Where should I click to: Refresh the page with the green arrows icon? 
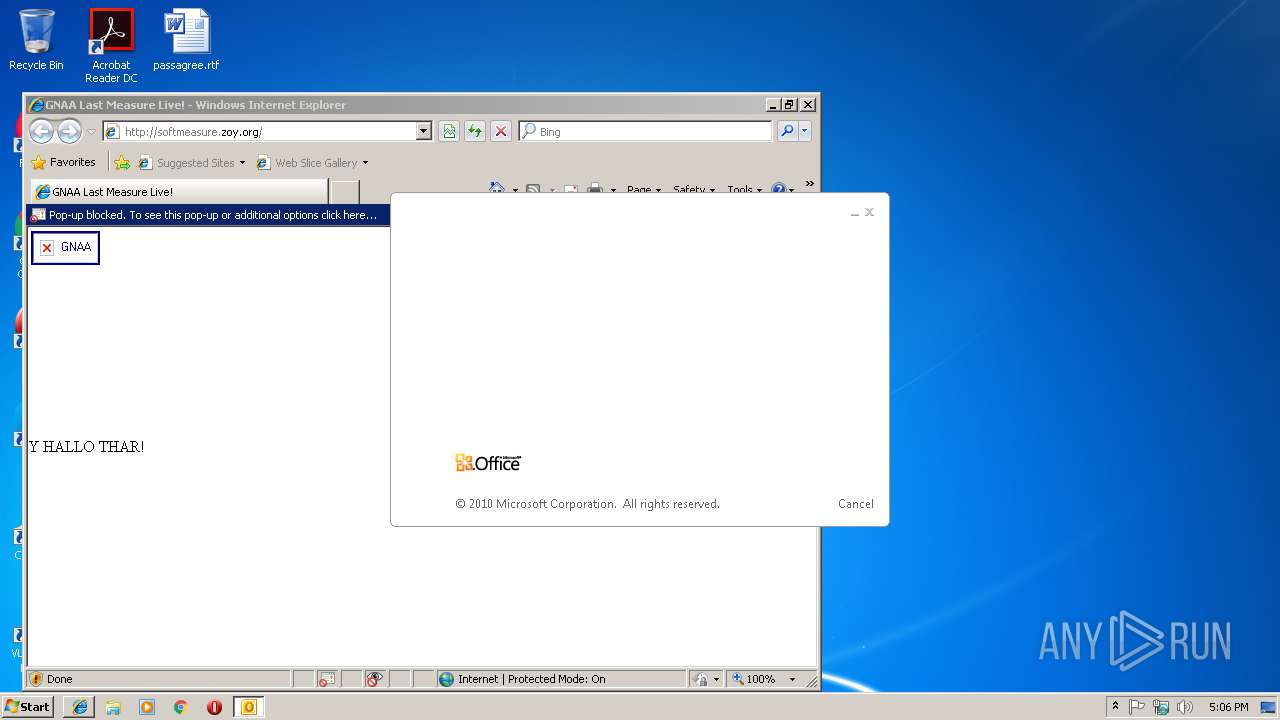pyautogui.click(x=475, y=131)
